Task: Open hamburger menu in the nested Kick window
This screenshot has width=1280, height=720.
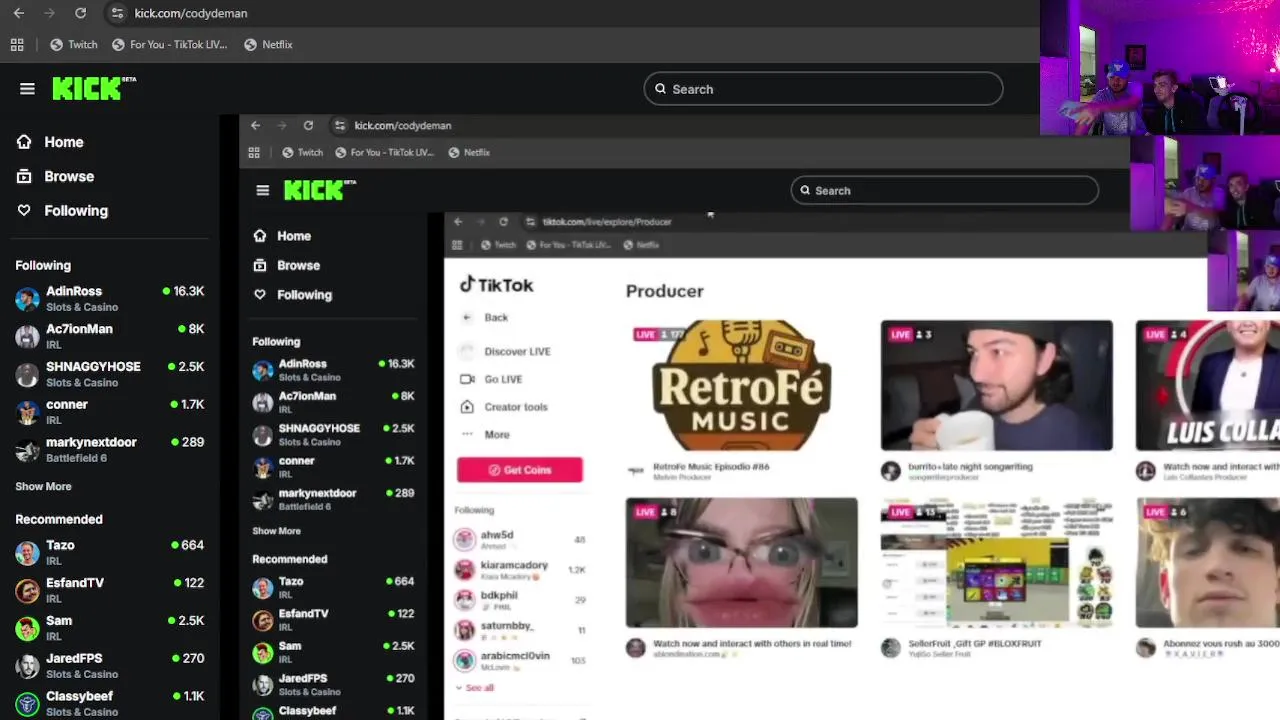Action: point(263,190)
